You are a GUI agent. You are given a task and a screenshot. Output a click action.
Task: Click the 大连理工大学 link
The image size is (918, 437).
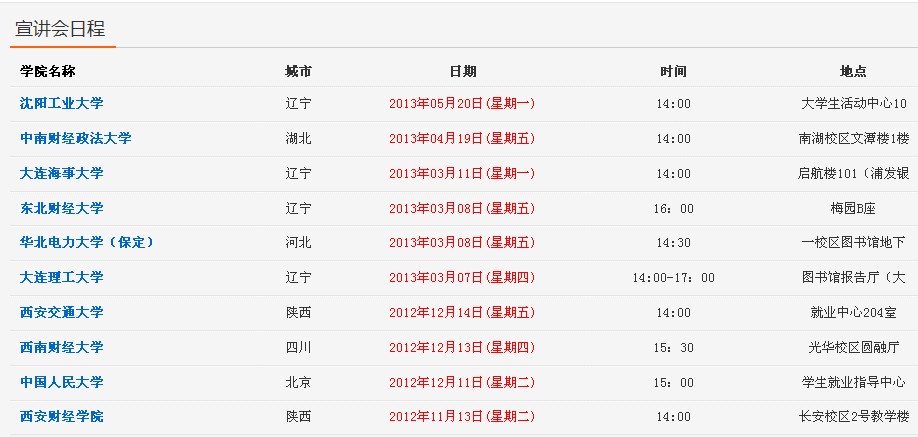coord(62,277)
